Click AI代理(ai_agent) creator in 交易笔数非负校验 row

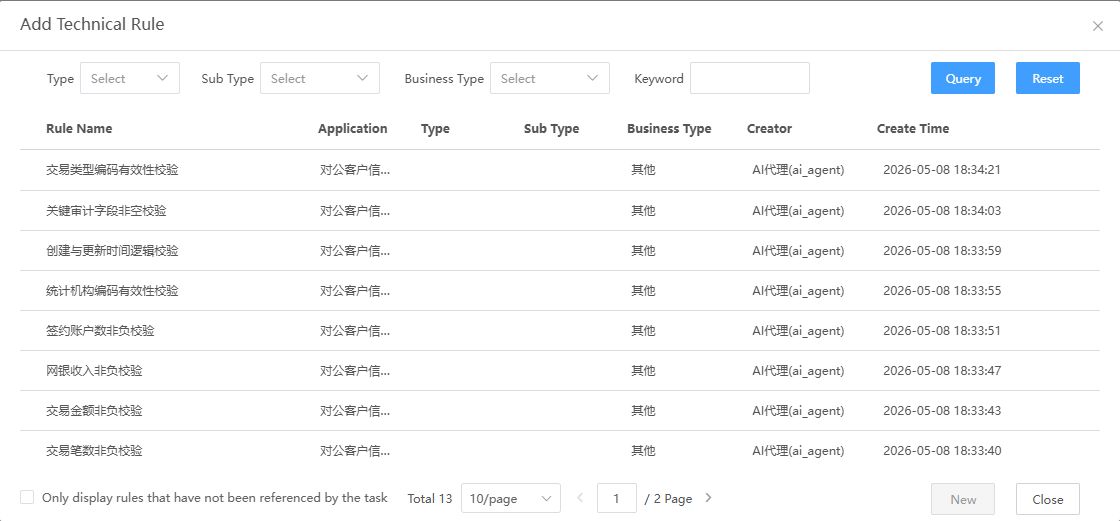pos(798,451)
